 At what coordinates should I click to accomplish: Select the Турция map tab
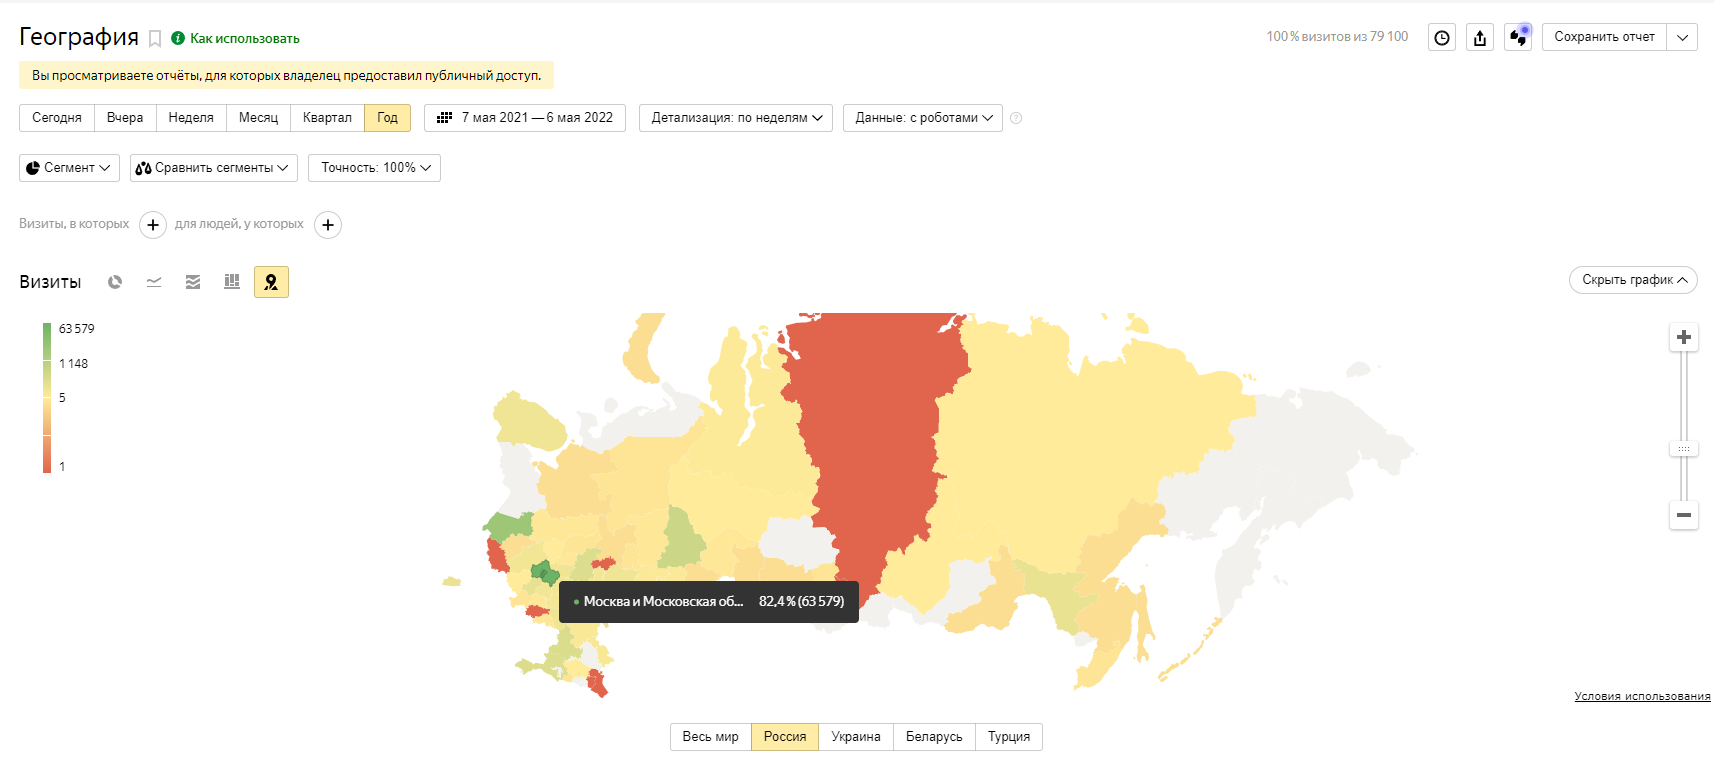pos(1008,737)
